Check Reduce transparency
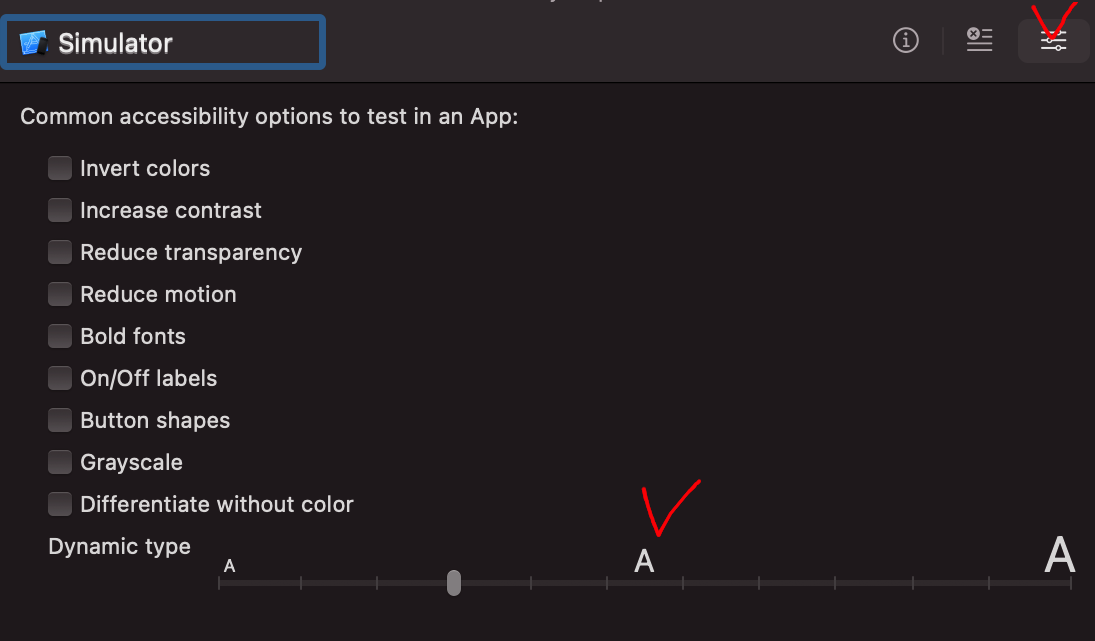This screenshot has width=1095, height=641. pos(60,252)
